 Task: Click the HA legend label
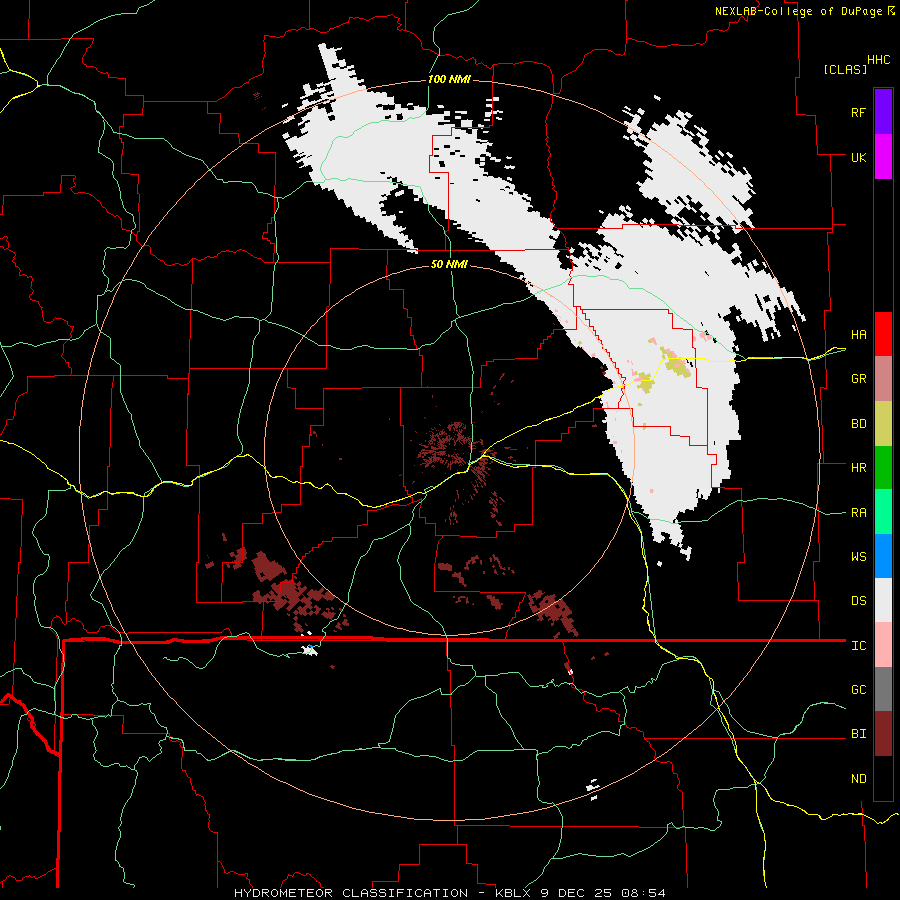coord(858,335)
